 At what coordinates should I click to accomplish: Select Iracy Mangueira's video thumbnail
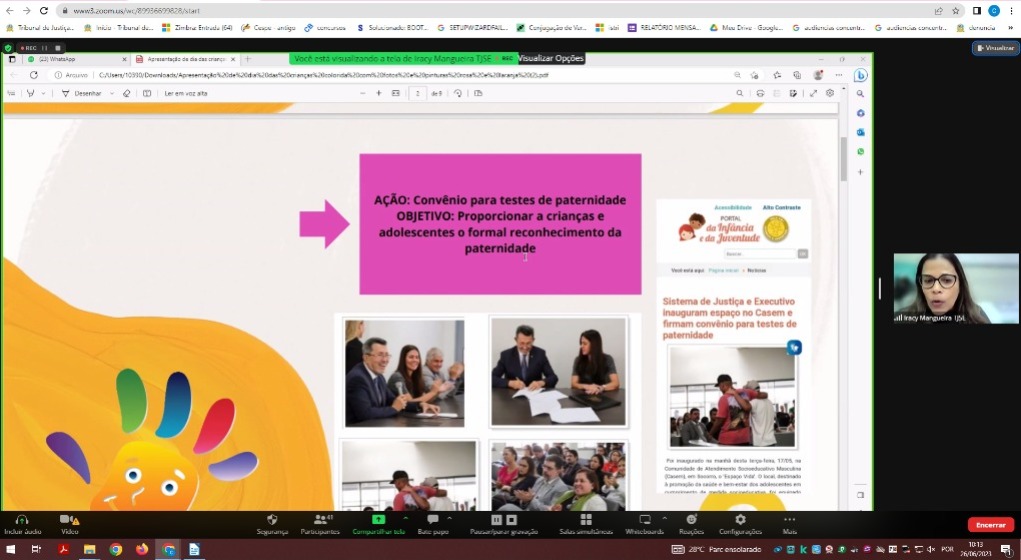[941, 288]
